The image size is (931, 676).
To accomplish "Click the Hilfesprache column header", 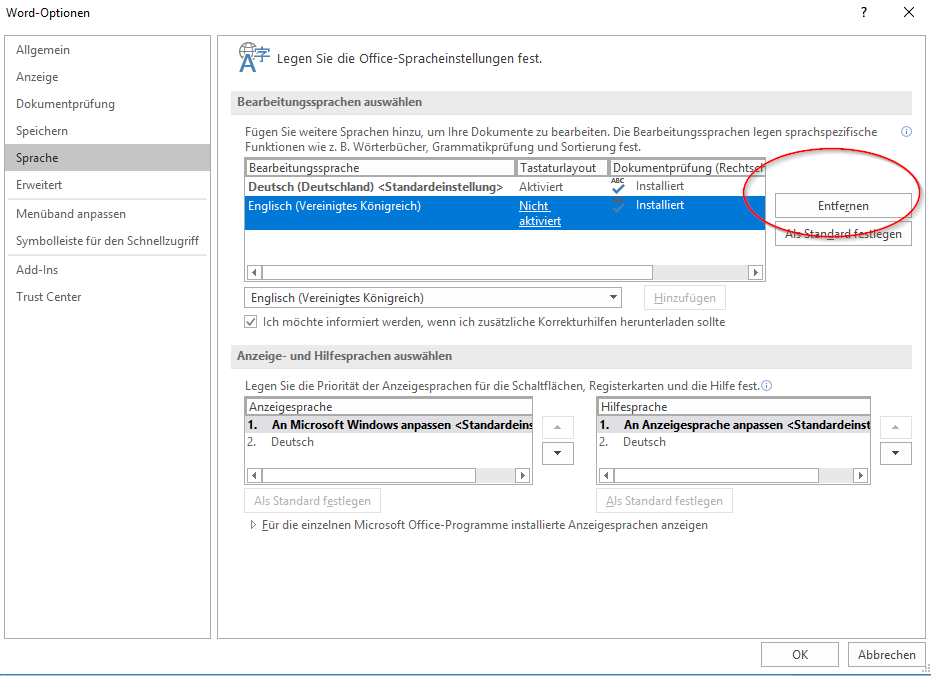I will pyautogui.click(x=733, y=407).
